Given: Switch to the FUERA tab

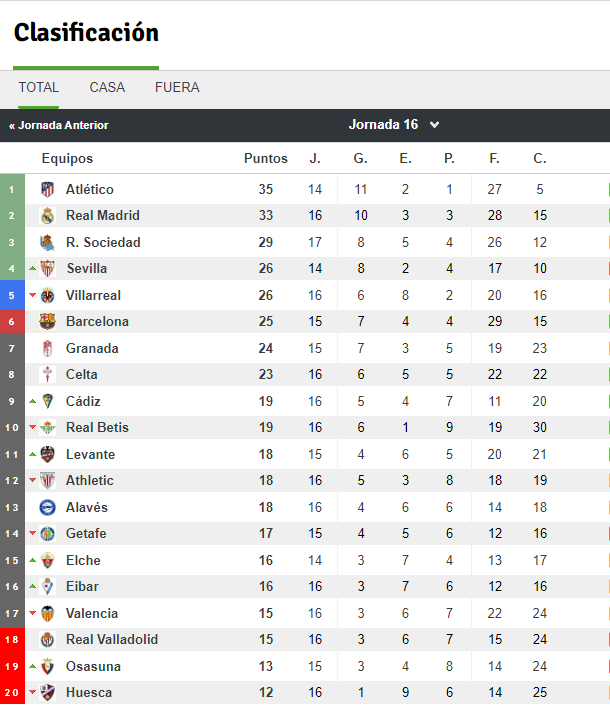Looking at the screenshot, I should pos(177,87).
